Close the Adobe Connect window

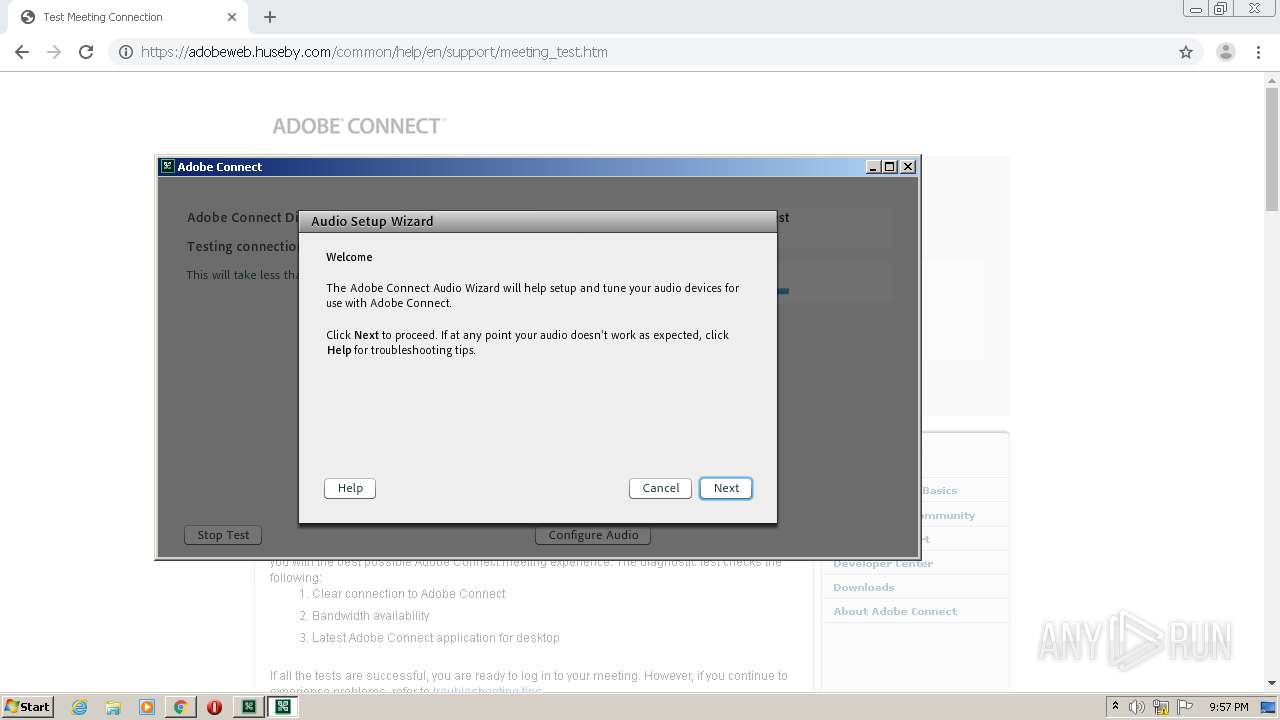tap(908, 167)
